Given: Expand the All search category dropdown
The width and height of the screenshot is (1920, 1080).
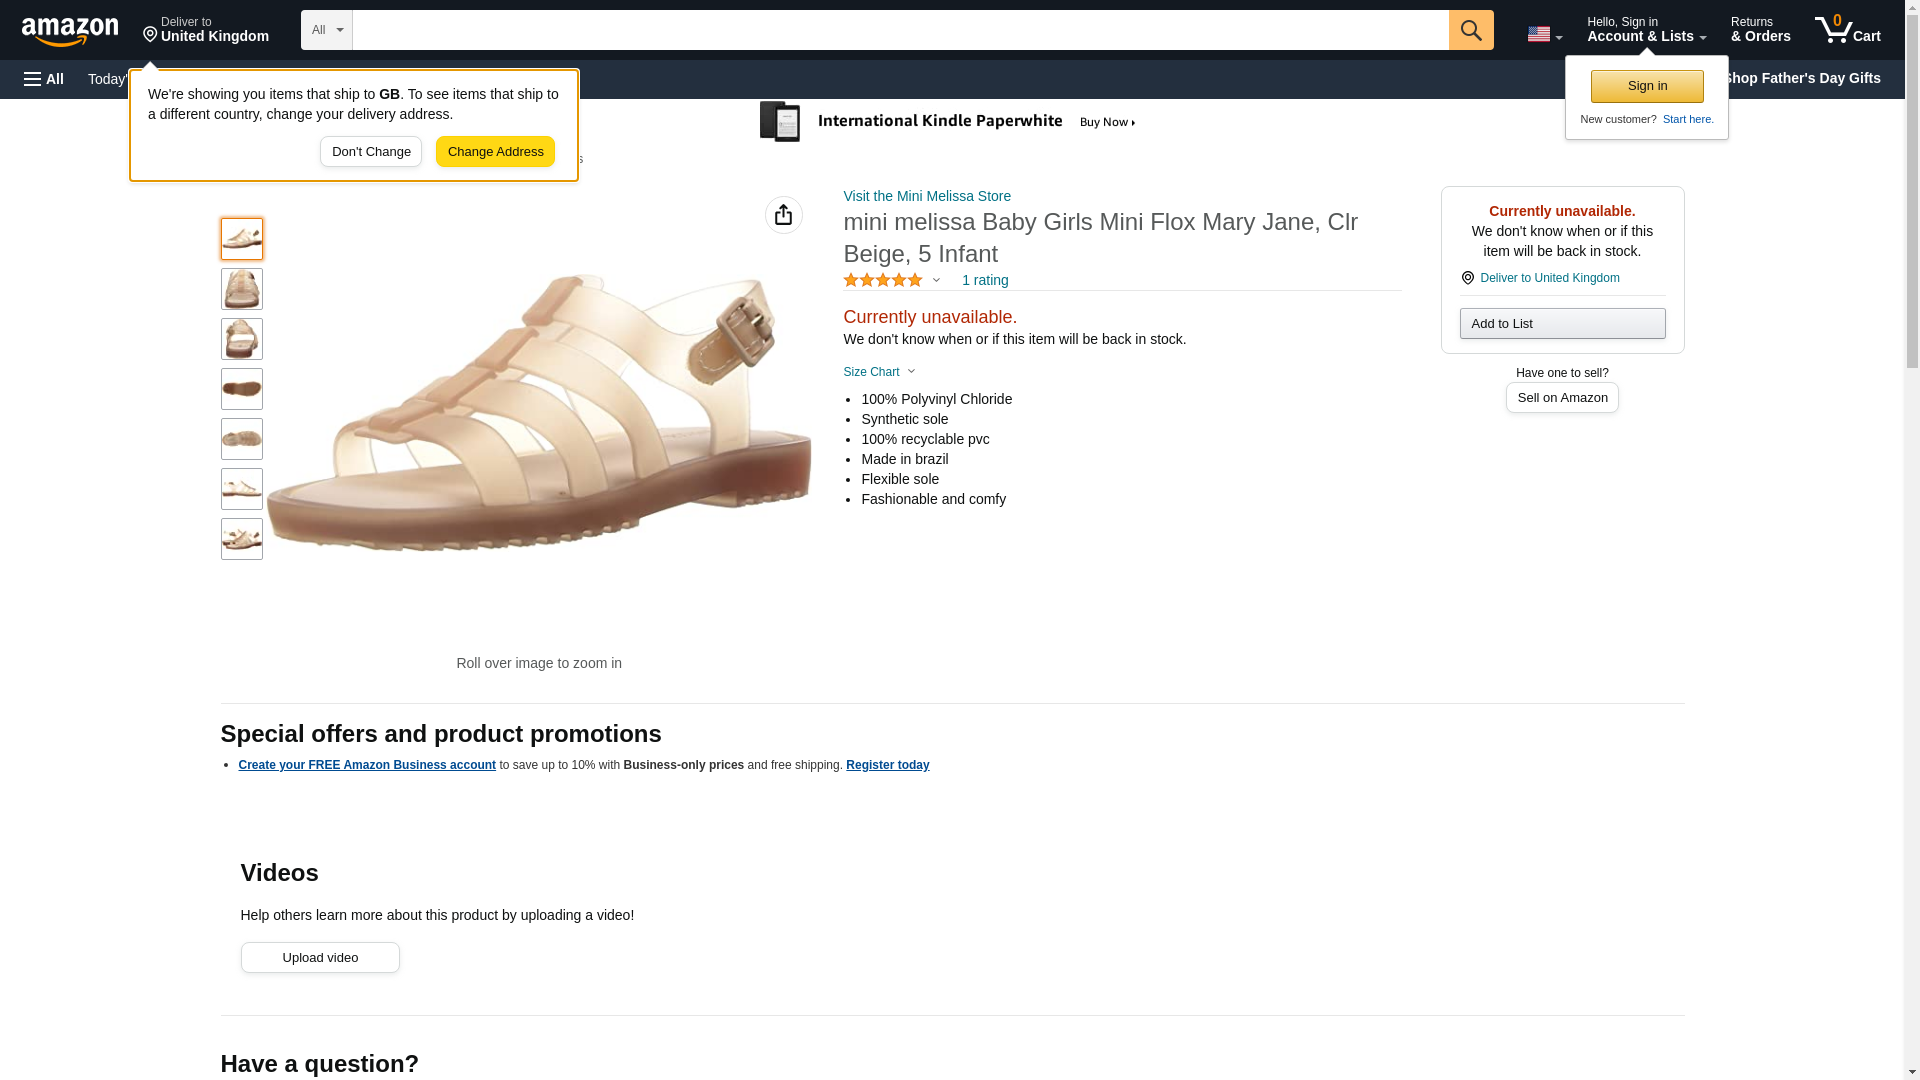Looking at the screenshot, I should click(x=326, y=30).
